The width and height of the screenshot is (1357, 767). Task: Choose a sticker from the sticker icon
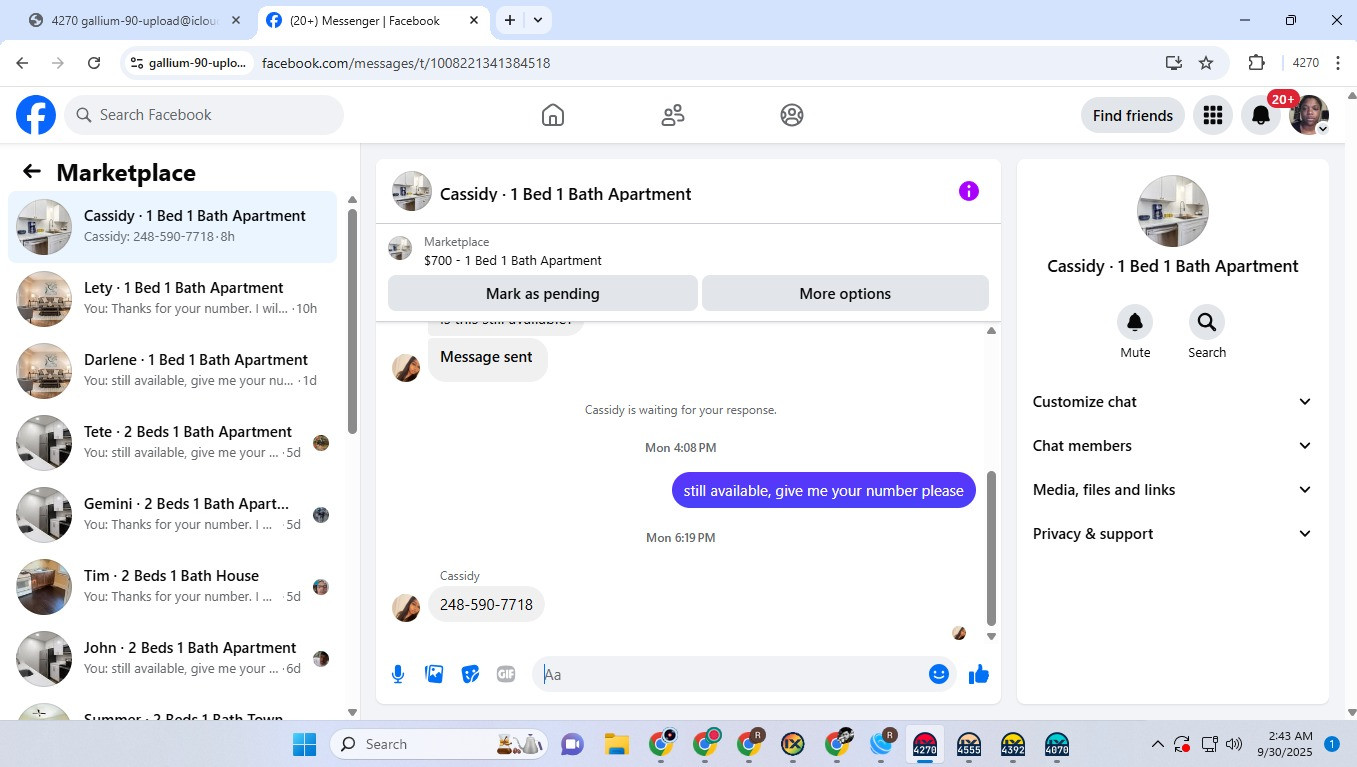(x=470, y=674)
